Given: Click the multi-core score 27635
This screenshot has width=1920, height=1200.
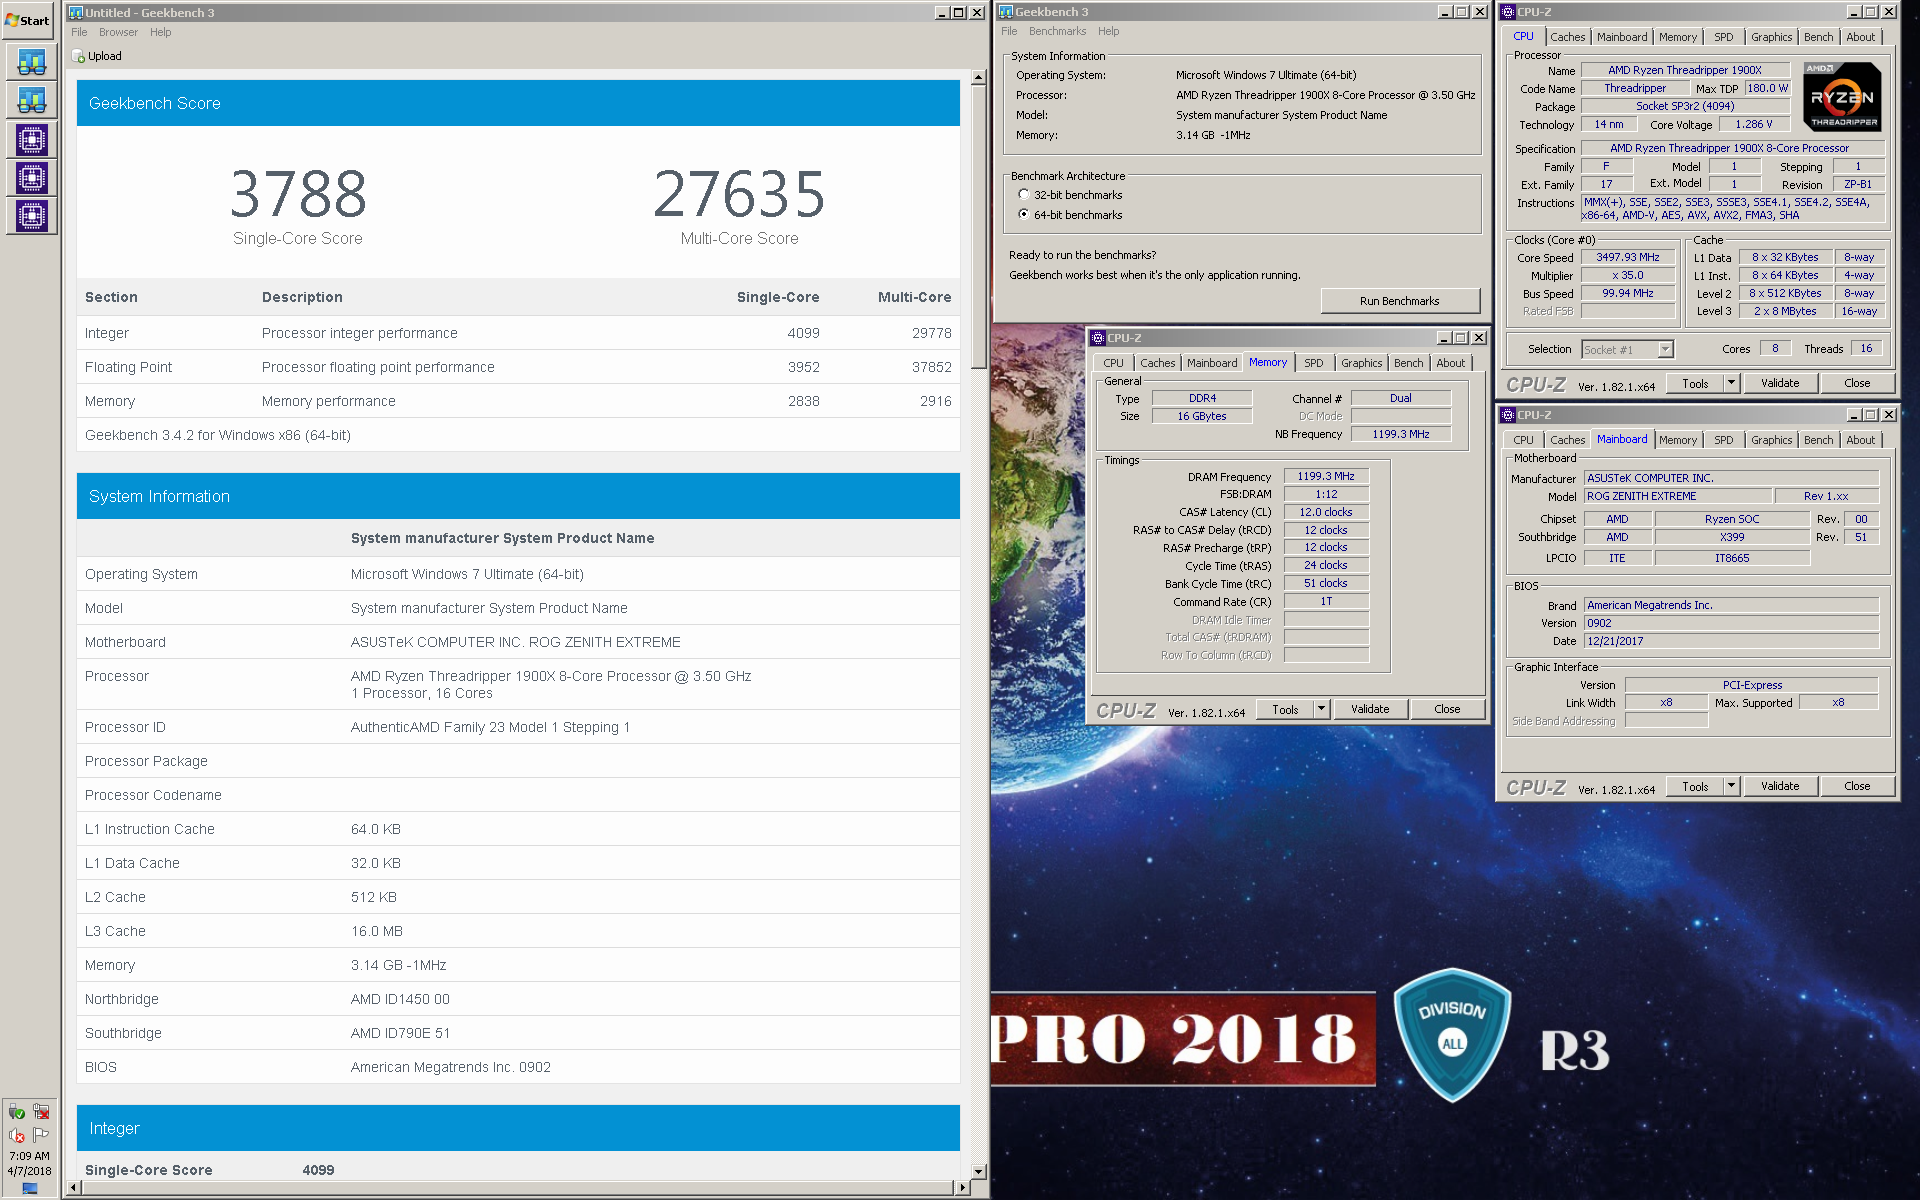Looking at the screenshot, I should 739,193.
